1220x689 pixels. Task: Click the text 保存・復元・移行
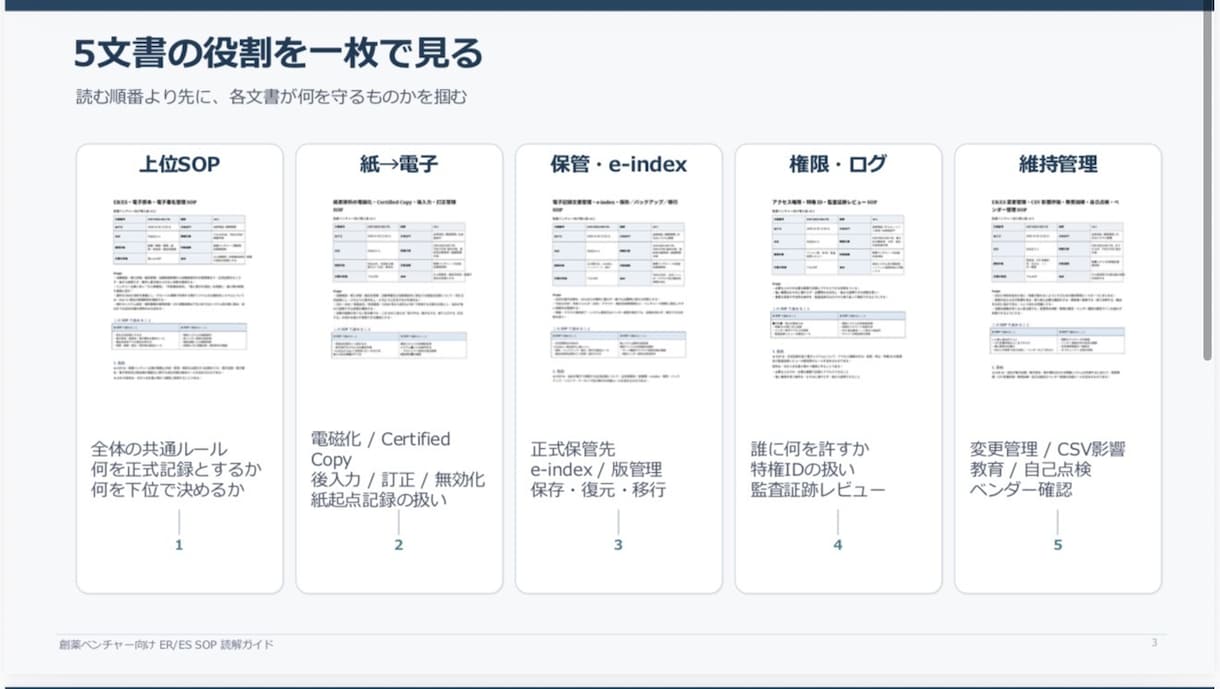pyautogui.click(x=598, y=490)
